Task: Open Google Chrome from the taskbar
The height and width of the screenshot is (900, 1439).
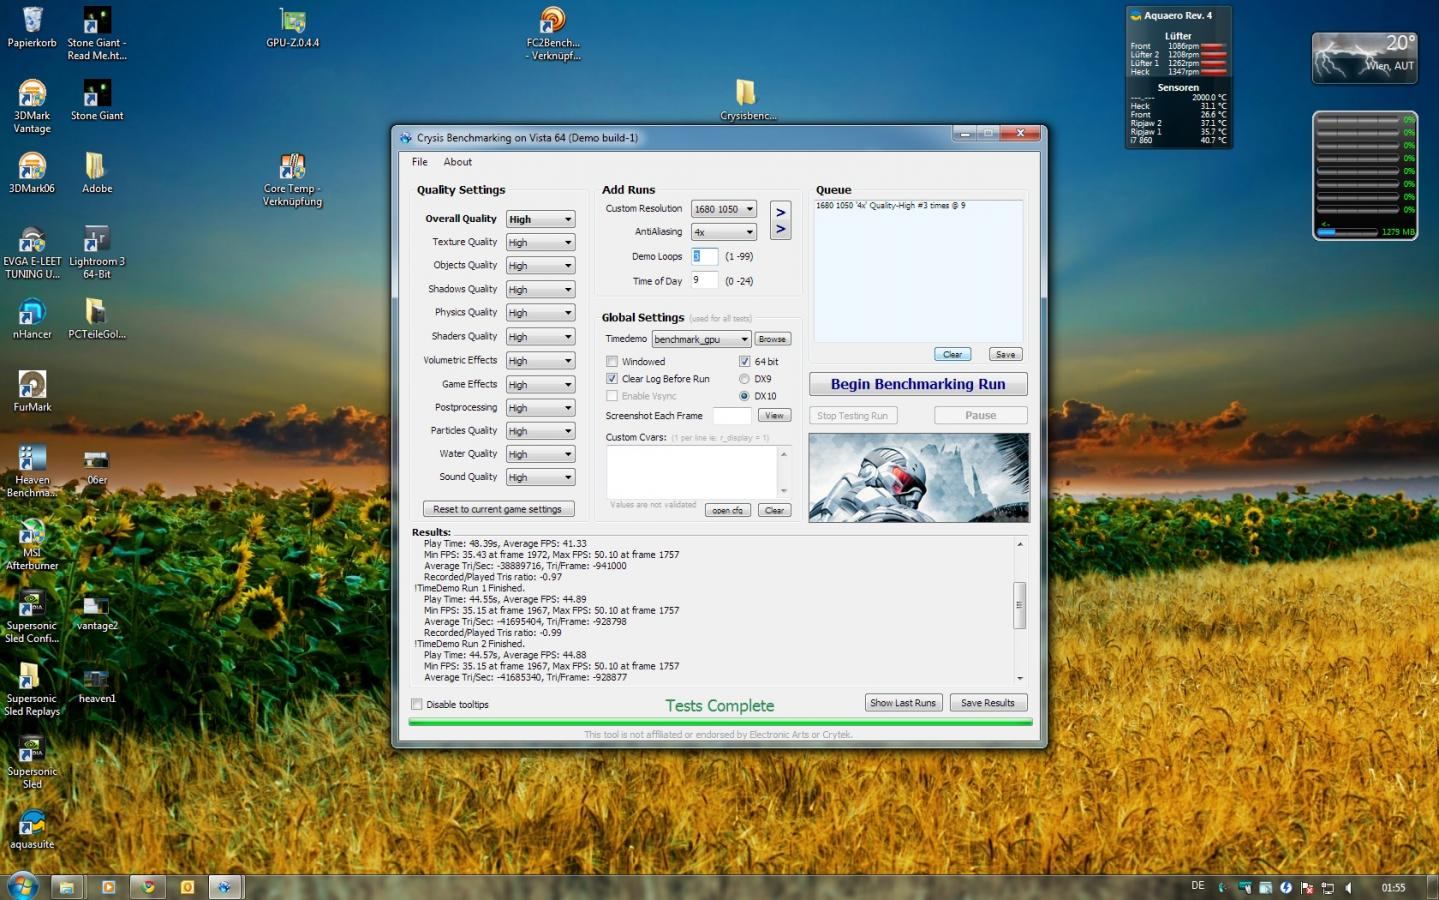Action: pyautogui.click(x=148, y=887)
